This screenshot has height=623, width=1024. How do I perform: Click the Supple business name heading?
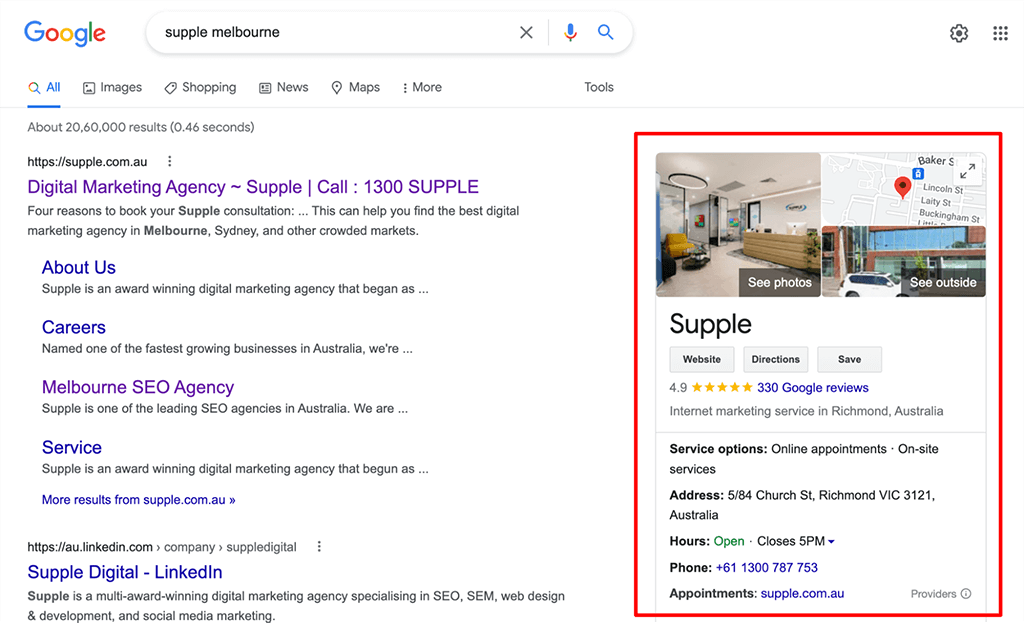711,325
